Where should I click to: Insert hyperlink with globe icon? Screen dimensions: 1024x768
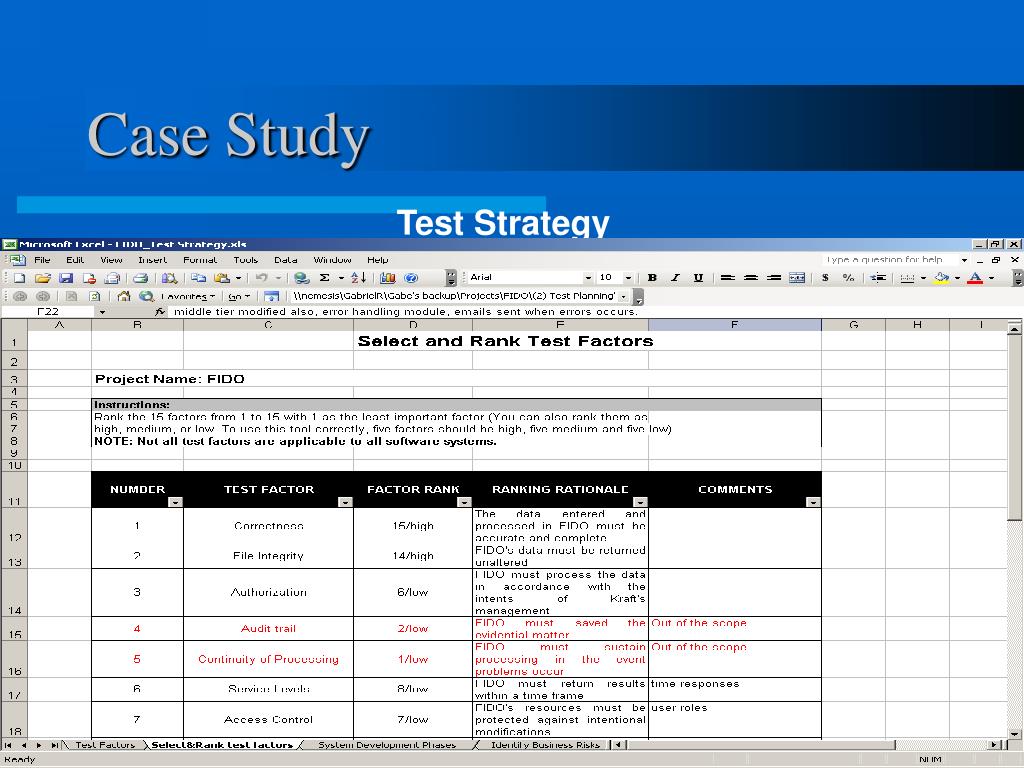click(x=301, y=278)
